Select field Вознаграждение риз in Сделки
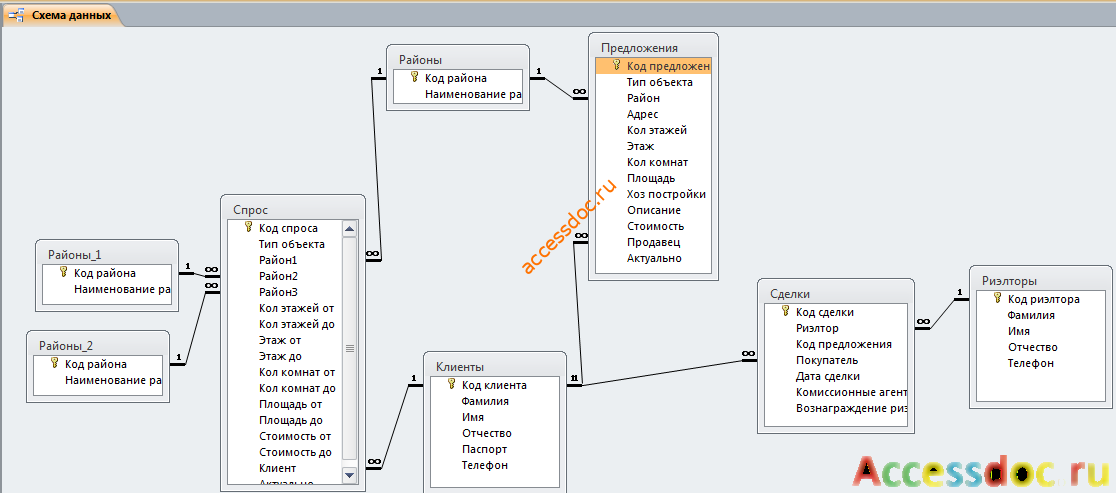Viewport: 1116px width, 493px height. tap(851, 408)
